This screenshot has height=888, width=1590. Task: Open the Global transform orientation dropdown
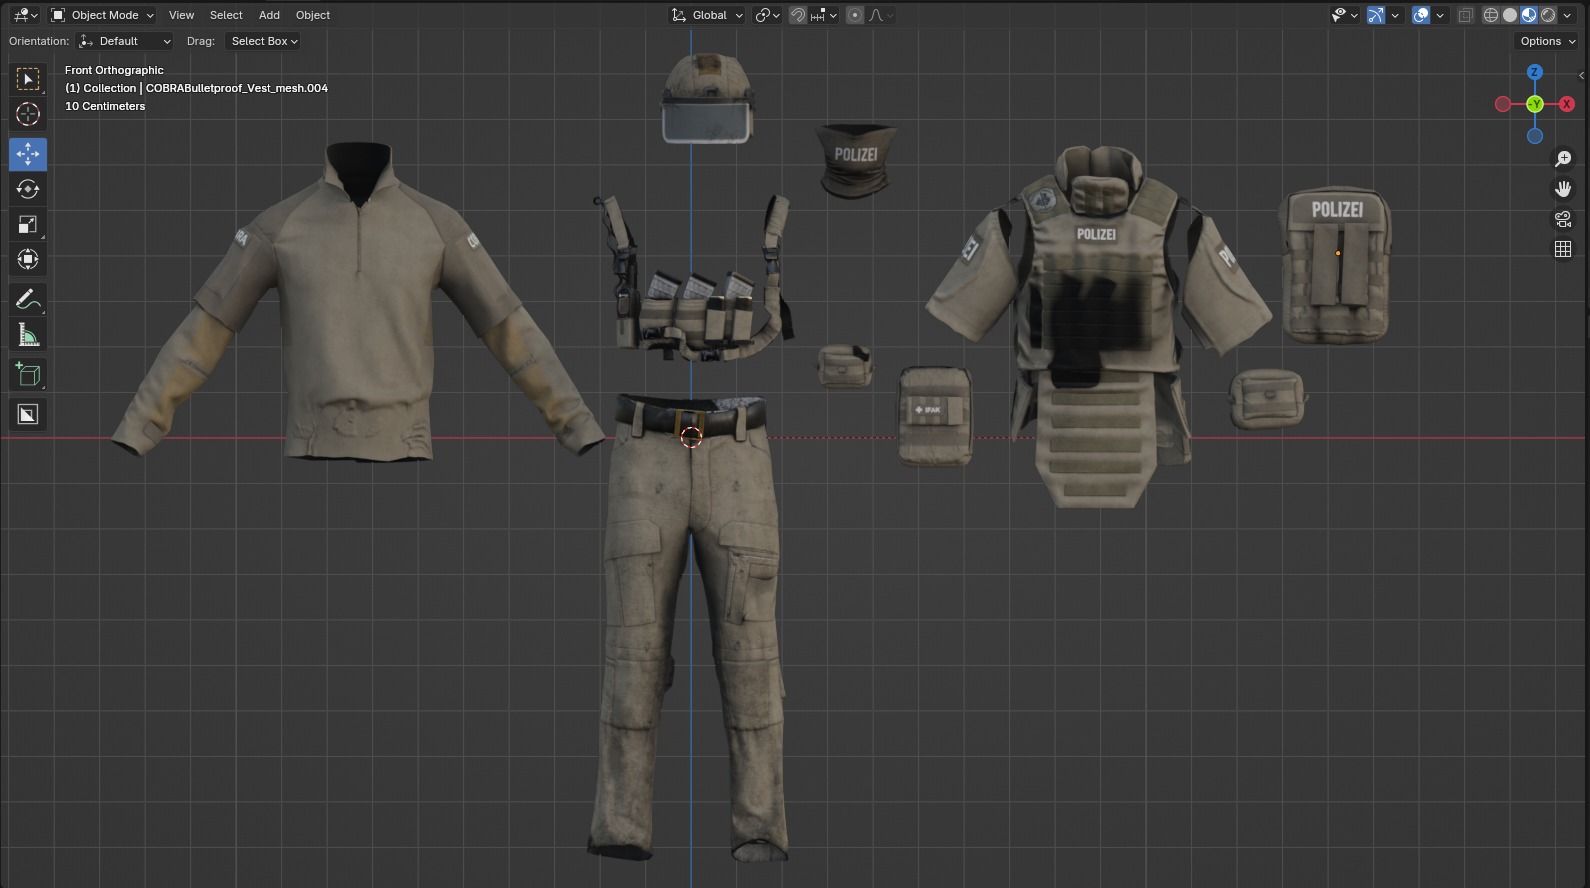[x=707, y=15]
